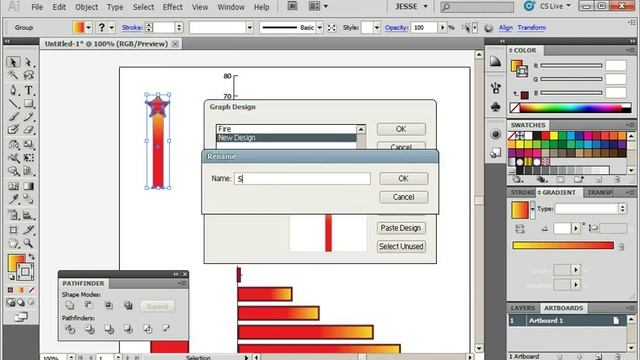Switch to the Layers tab
Viewport: 640px width, 360px height.
coord(522,308)
